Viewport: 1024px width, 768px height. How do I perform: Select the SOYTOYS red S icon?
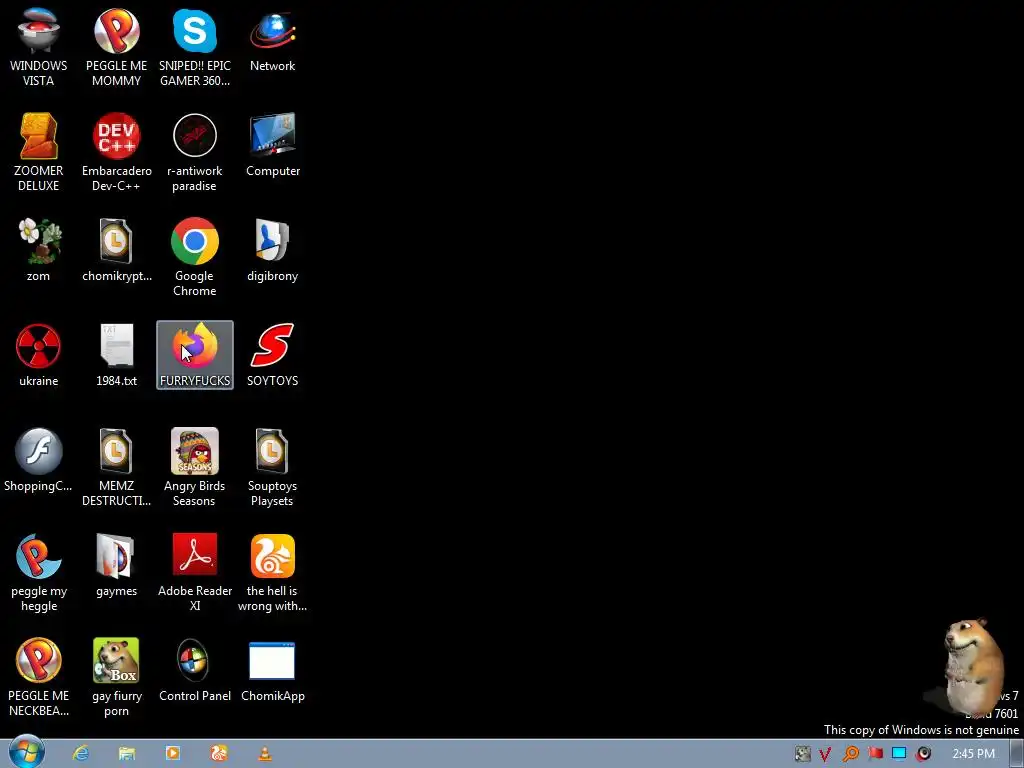pyautogui.click(x=272, y=355)
